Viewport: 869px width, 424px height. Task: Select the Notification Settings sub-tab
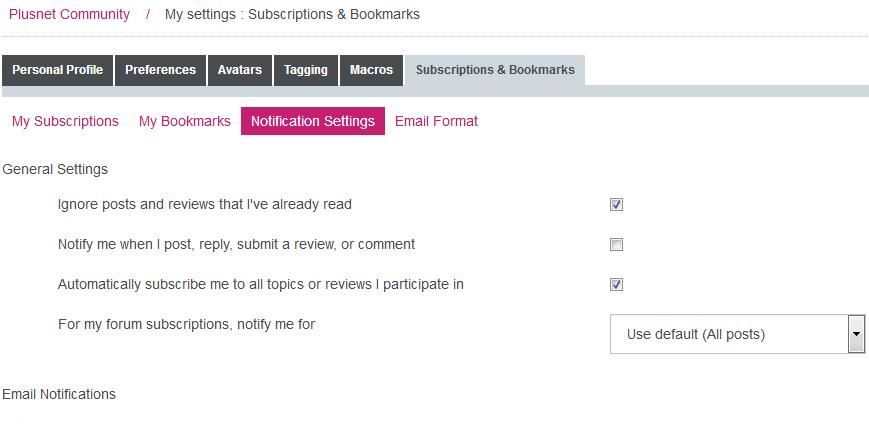313,121
